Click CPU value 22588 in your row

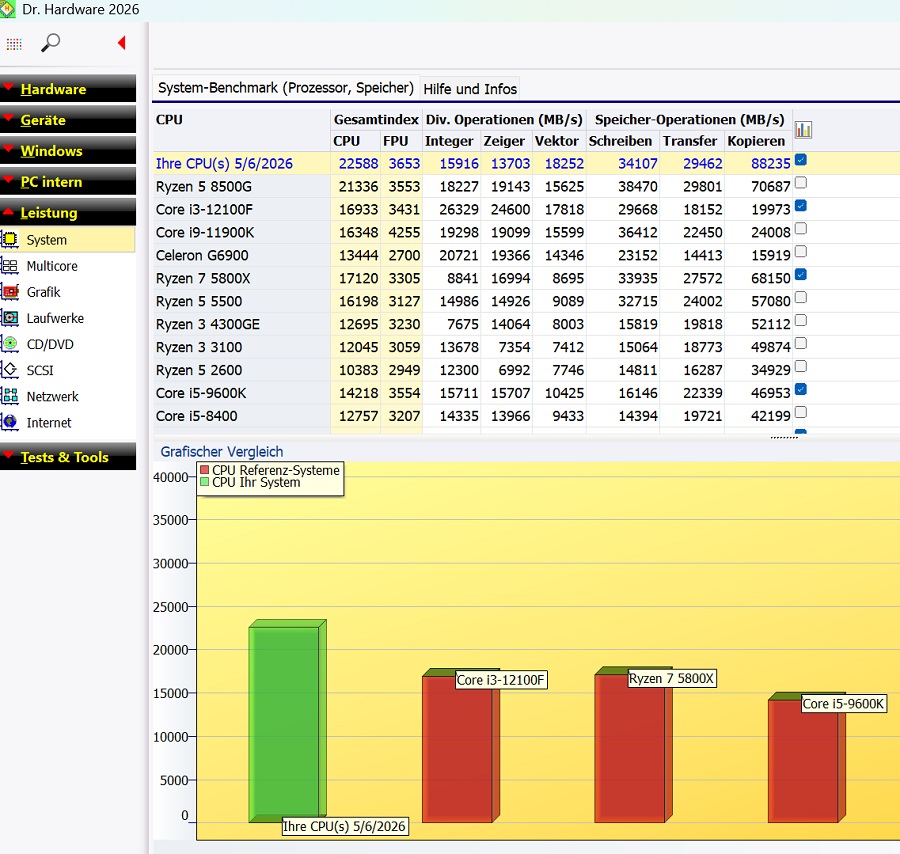coord(358,164)
